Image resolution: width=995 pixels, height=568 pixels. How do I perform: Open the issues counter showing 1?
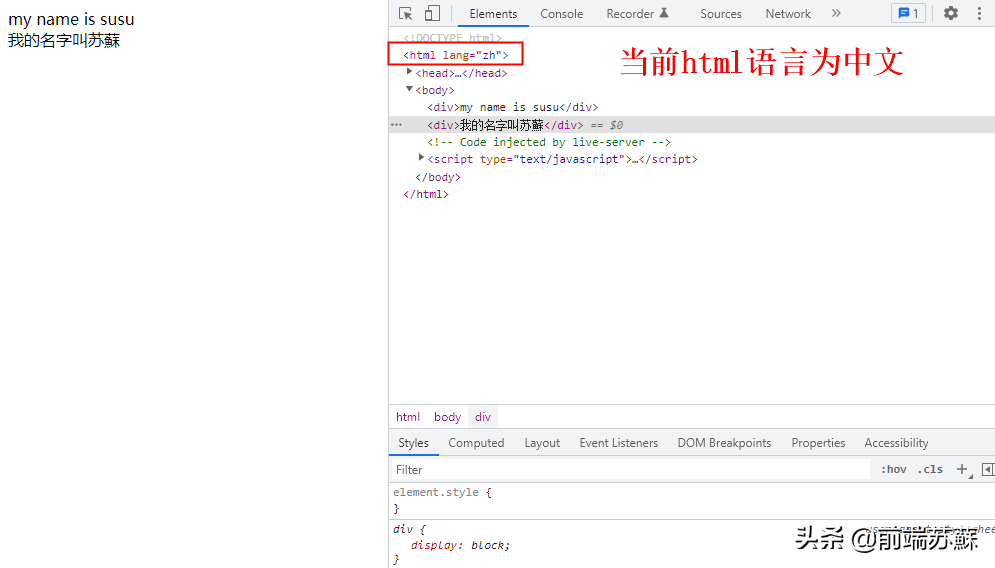(x=908, y=13)
